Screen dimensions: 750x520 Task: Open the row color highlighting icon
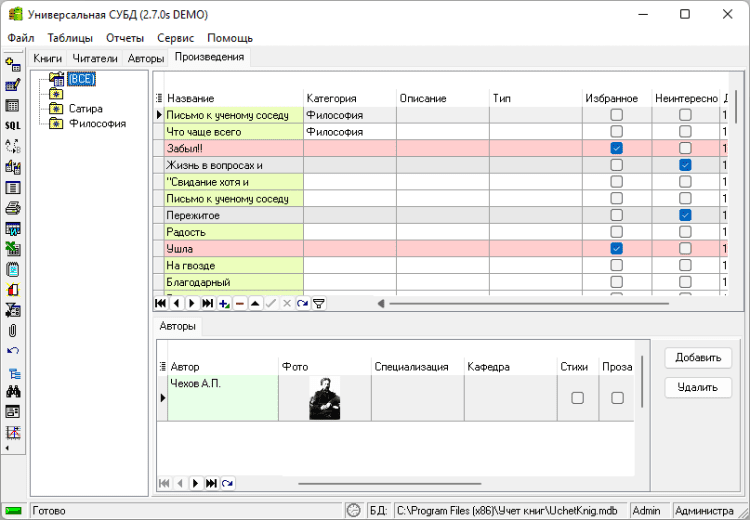click(13, 290)
